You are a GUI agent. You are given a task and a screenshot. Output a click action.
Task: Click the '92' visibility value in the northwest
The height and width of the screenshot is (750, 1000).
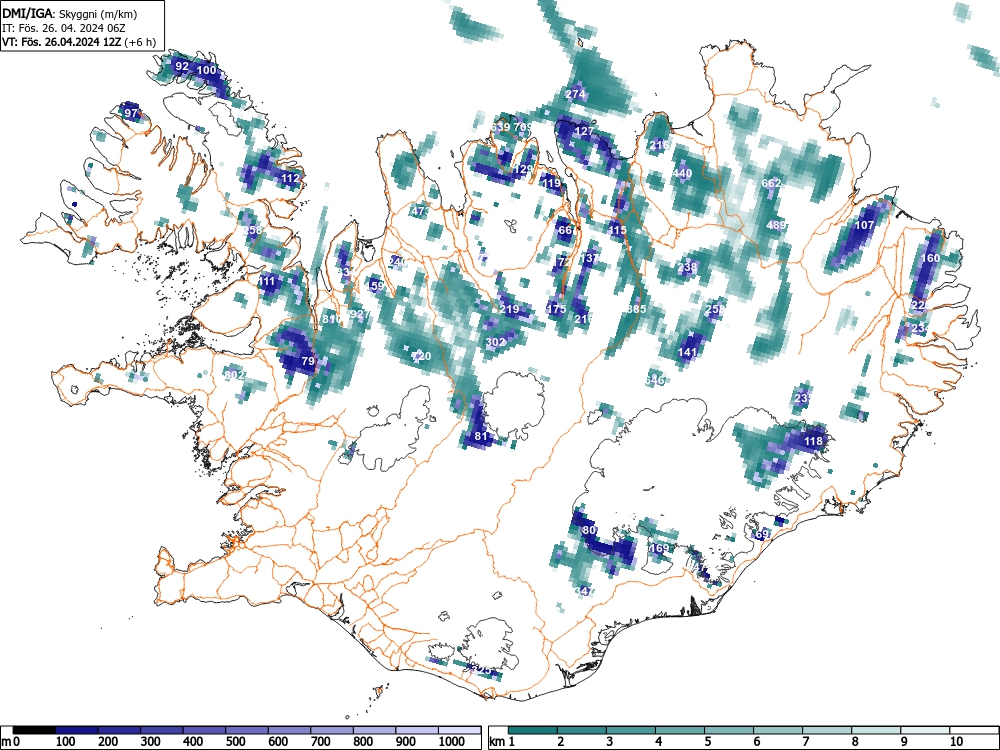182,66
